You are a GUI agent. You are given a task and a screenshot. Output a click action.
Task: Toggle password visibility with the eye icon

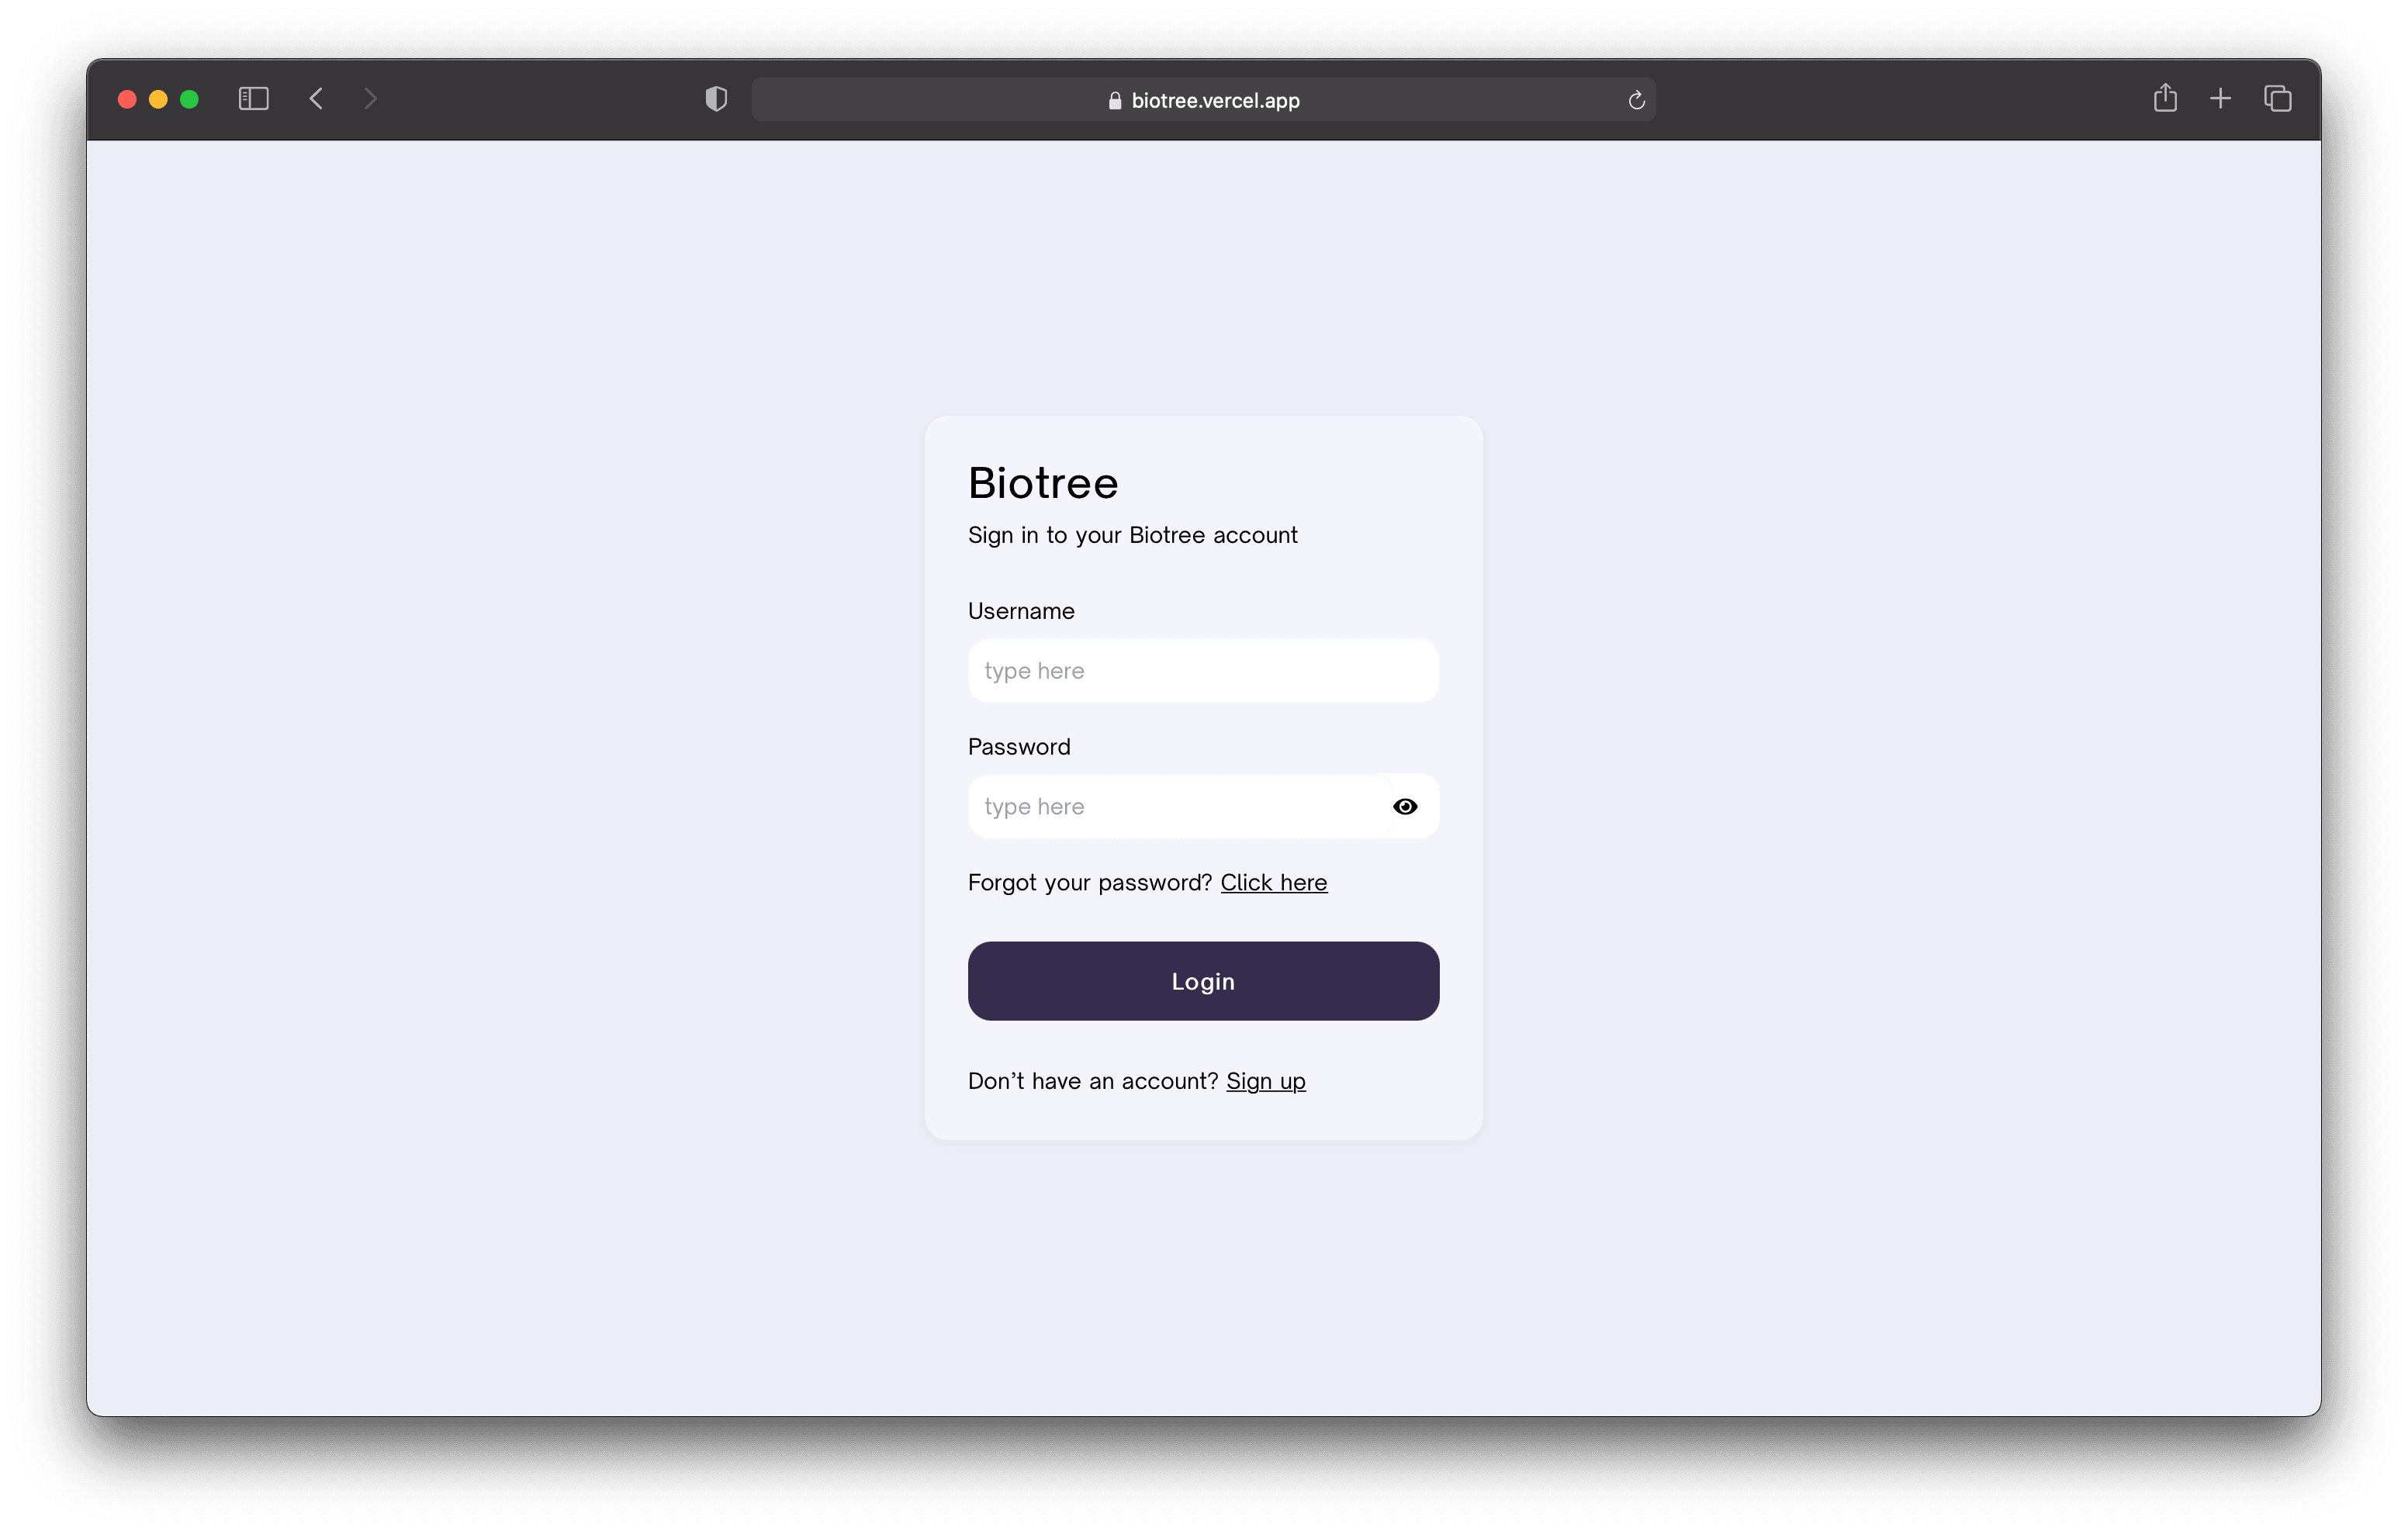point(1405,807)
